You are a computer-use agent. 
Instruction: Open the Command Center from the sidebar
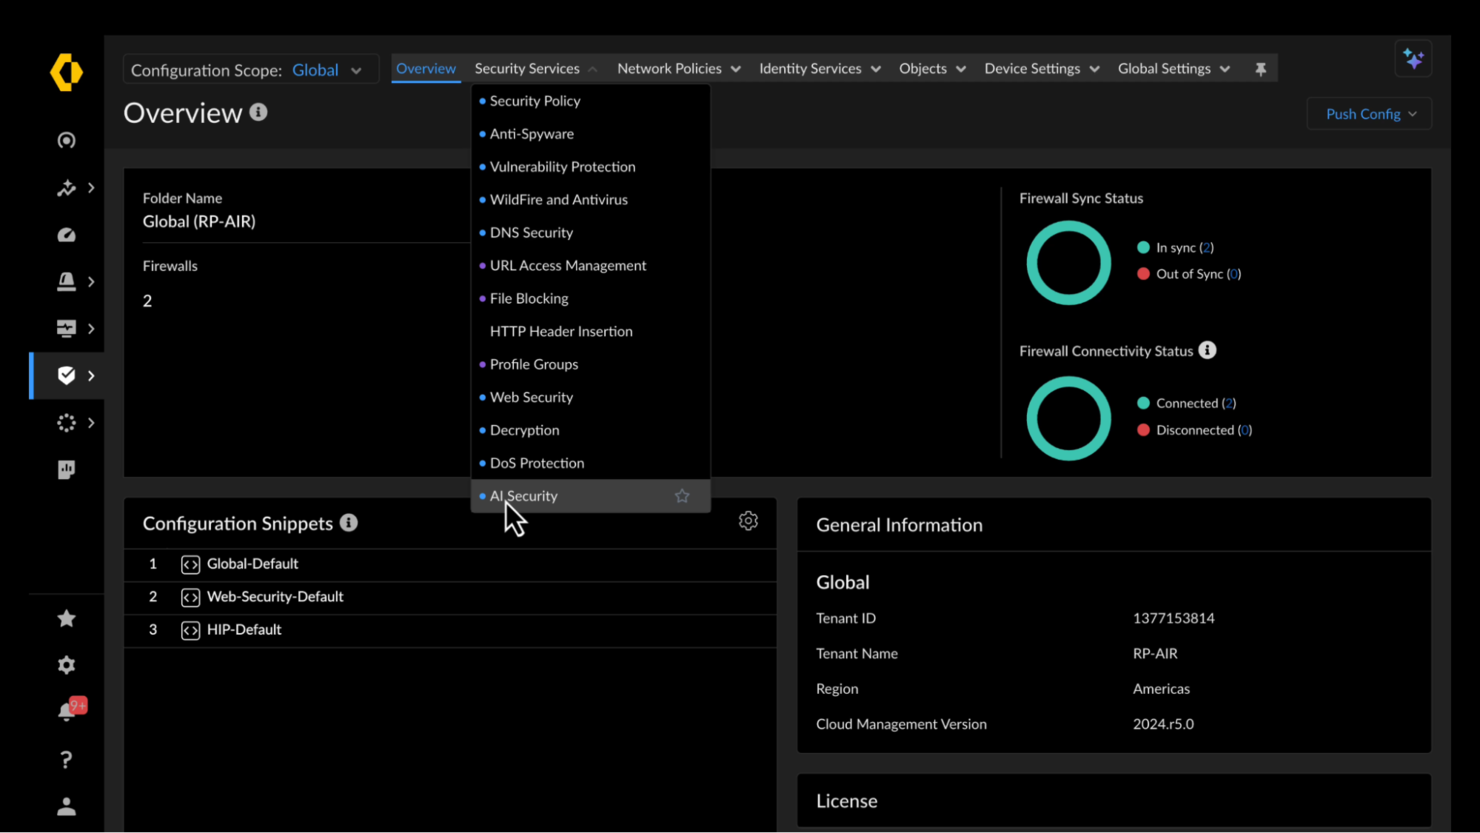[x=66, y=140]
